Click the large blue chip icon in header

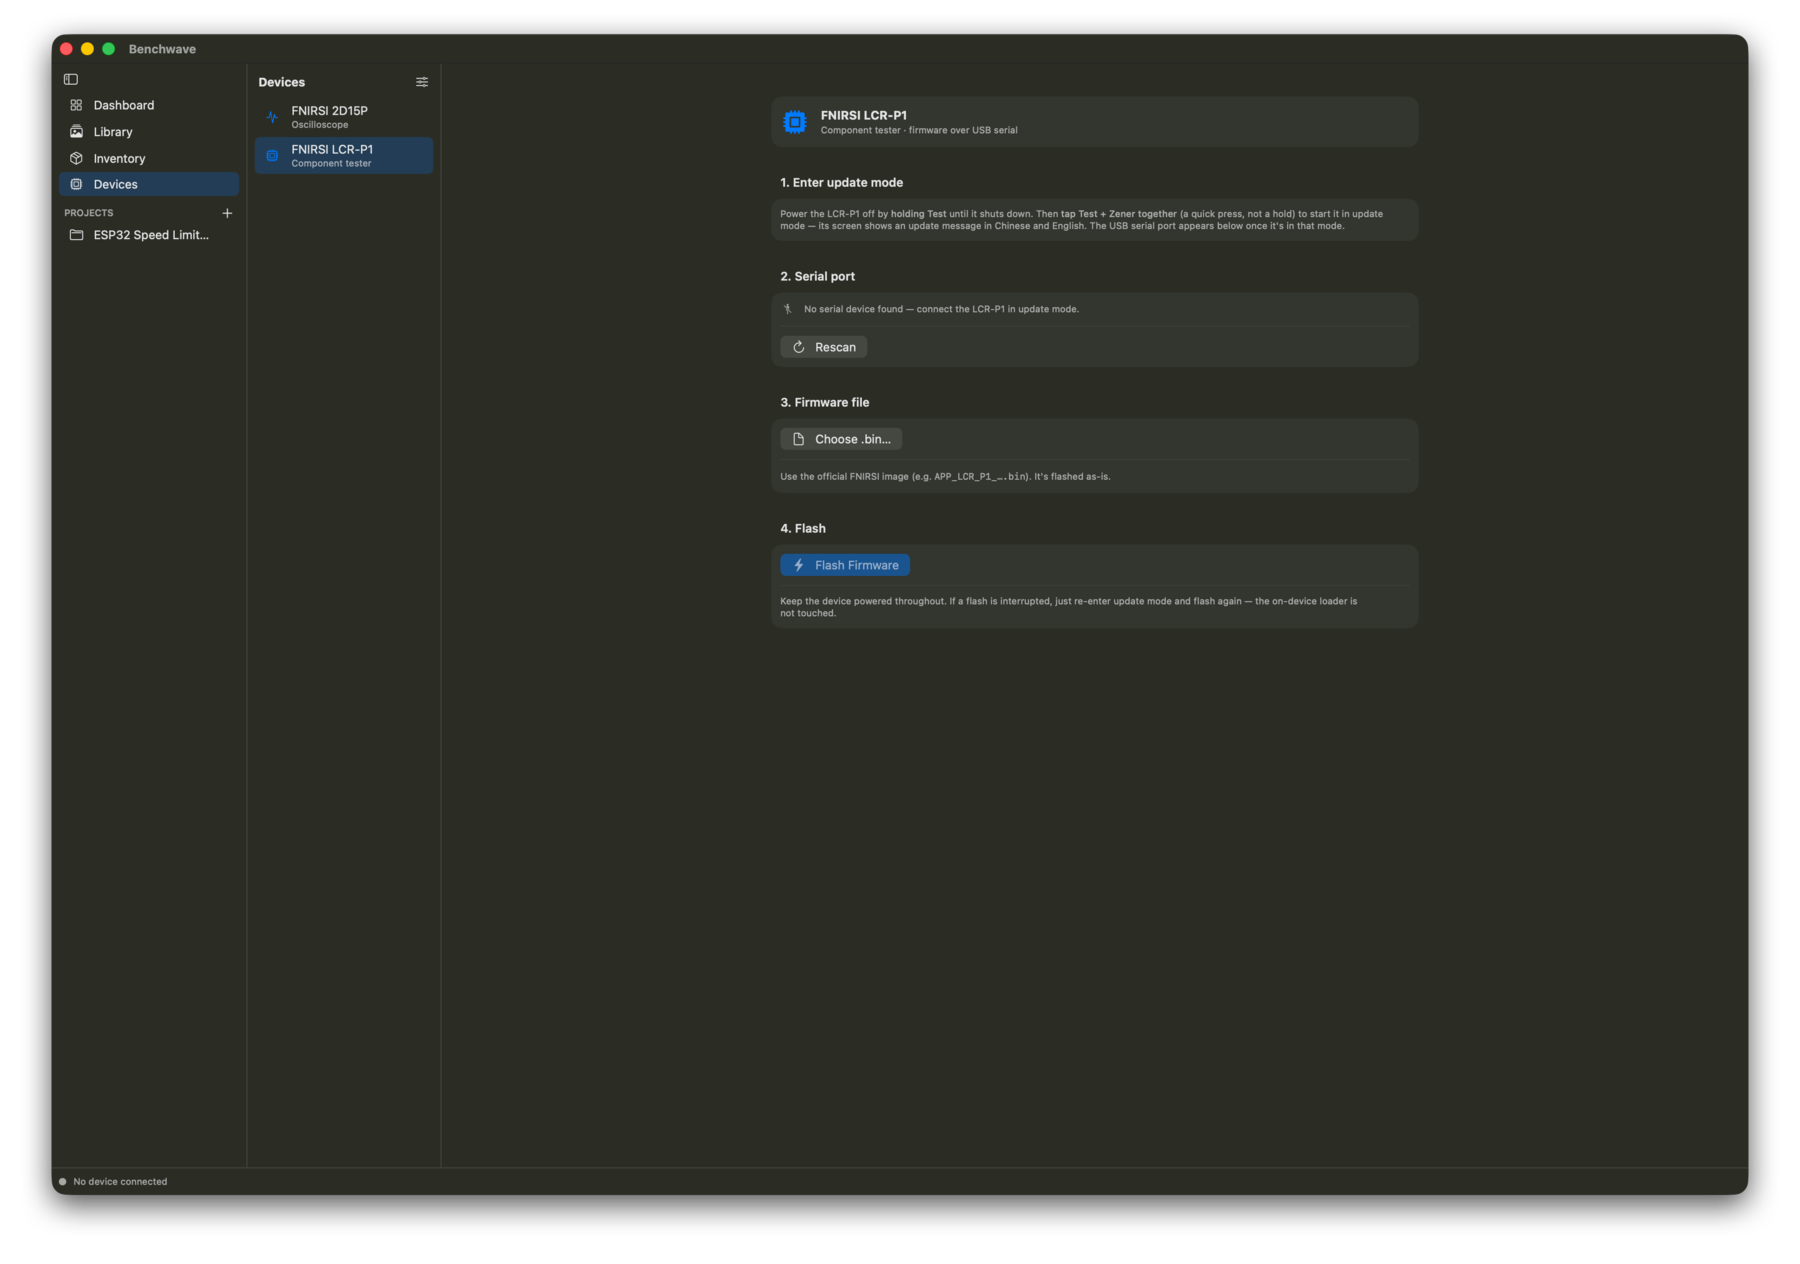click(x=795, y=122)
